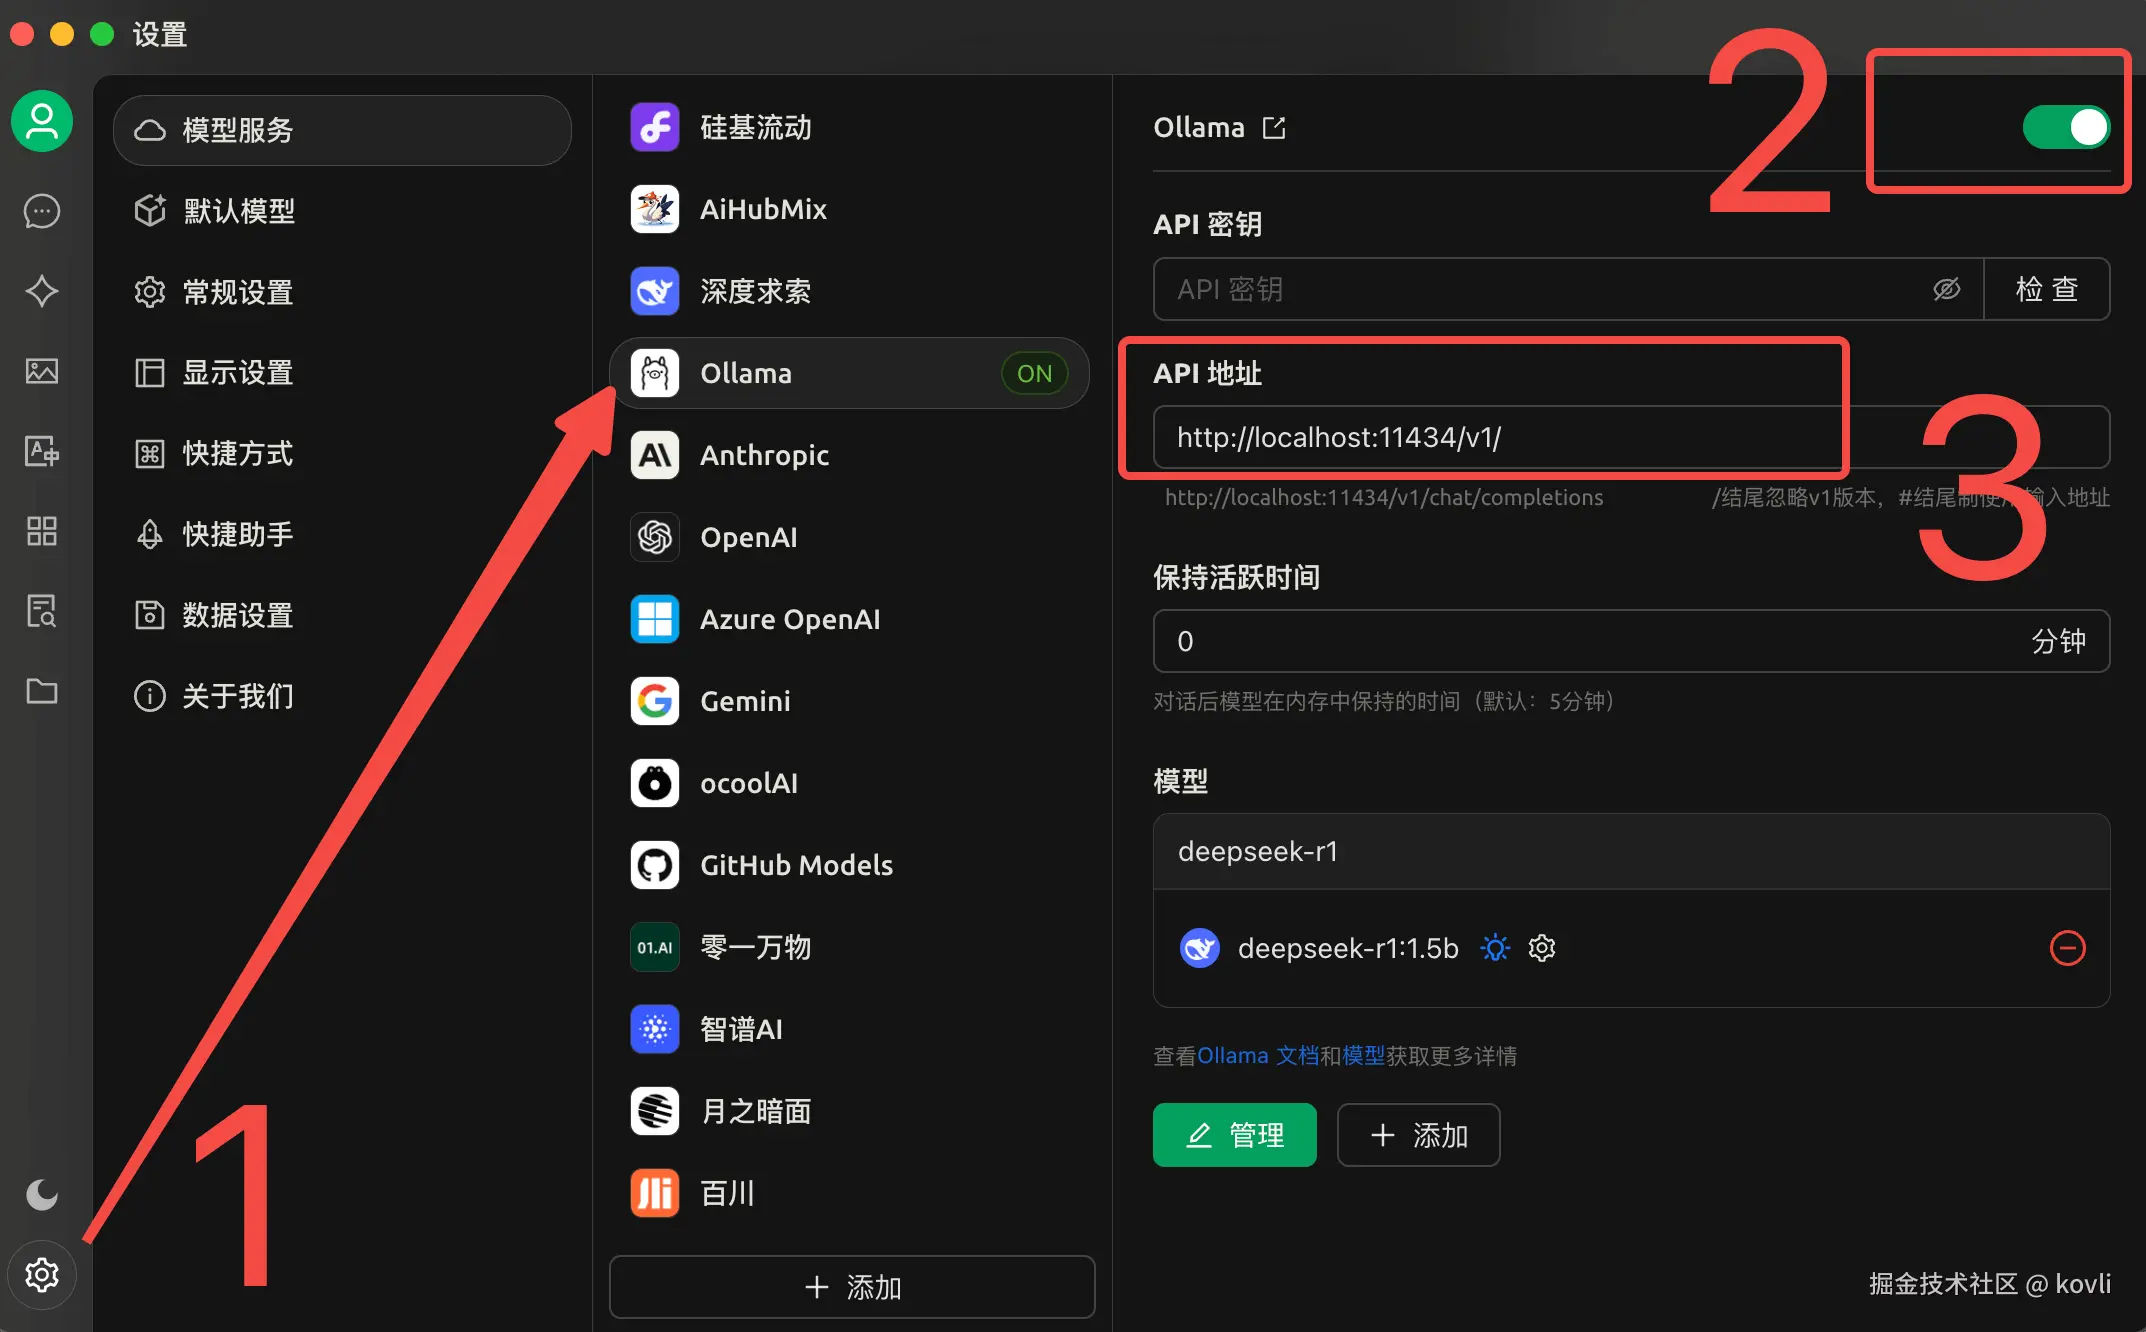This screenshot has width=2146, height=1332.
Task: Click the green 管理 models button
Action: click(1234, 1135)
